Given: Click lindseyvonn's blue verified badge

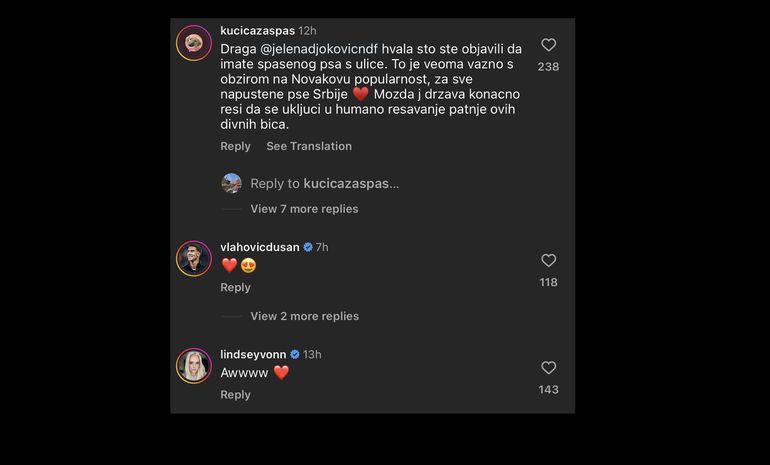Looking at the screenshot, I should [x=295, y=354].
